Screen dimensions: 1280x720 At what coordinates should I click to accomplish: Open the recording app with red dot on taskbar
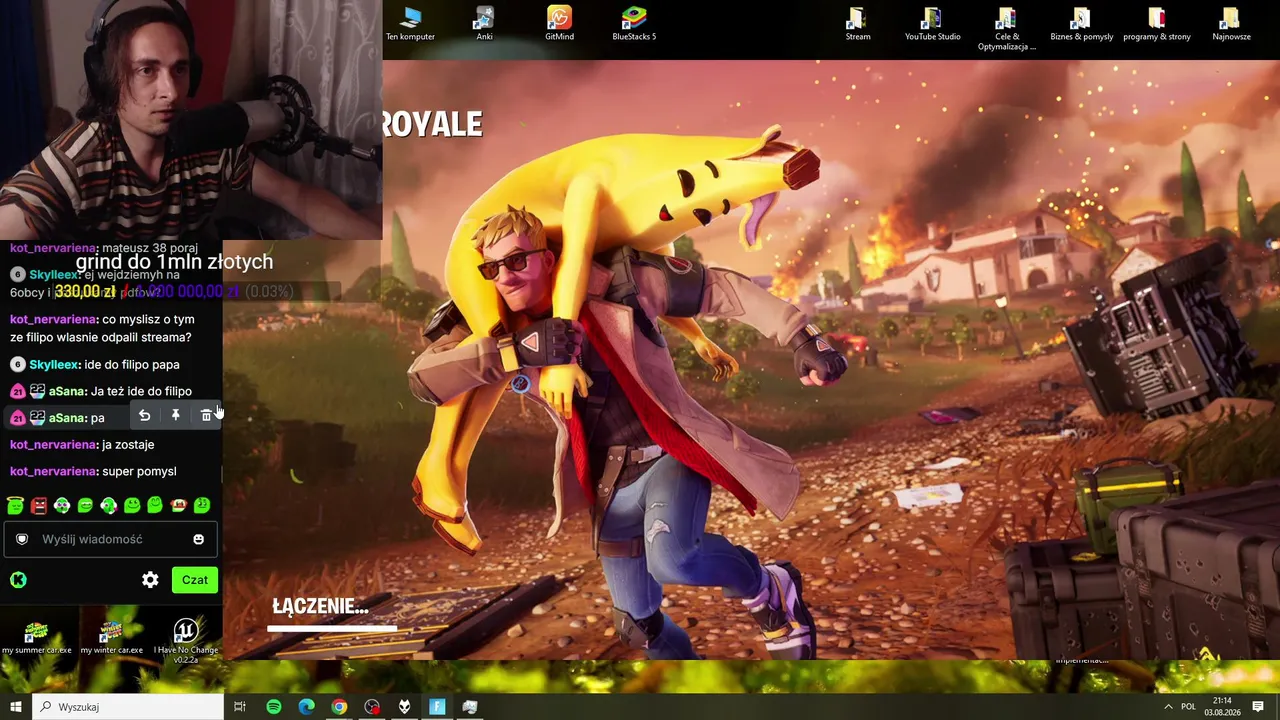click(x=372, y=707)
